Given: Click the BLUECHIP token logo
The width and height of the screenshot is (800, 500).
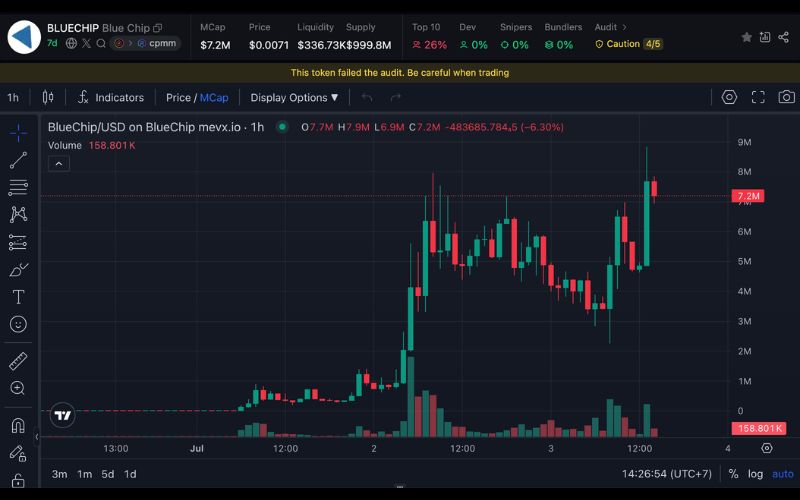Looking at the screenshot, I should pyautogui.click(x=24, y=37).
